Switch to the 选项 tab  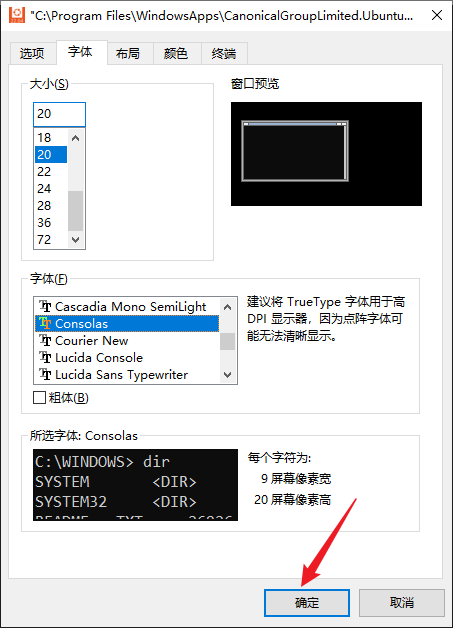pyautogui.click(x=32, y=53)
